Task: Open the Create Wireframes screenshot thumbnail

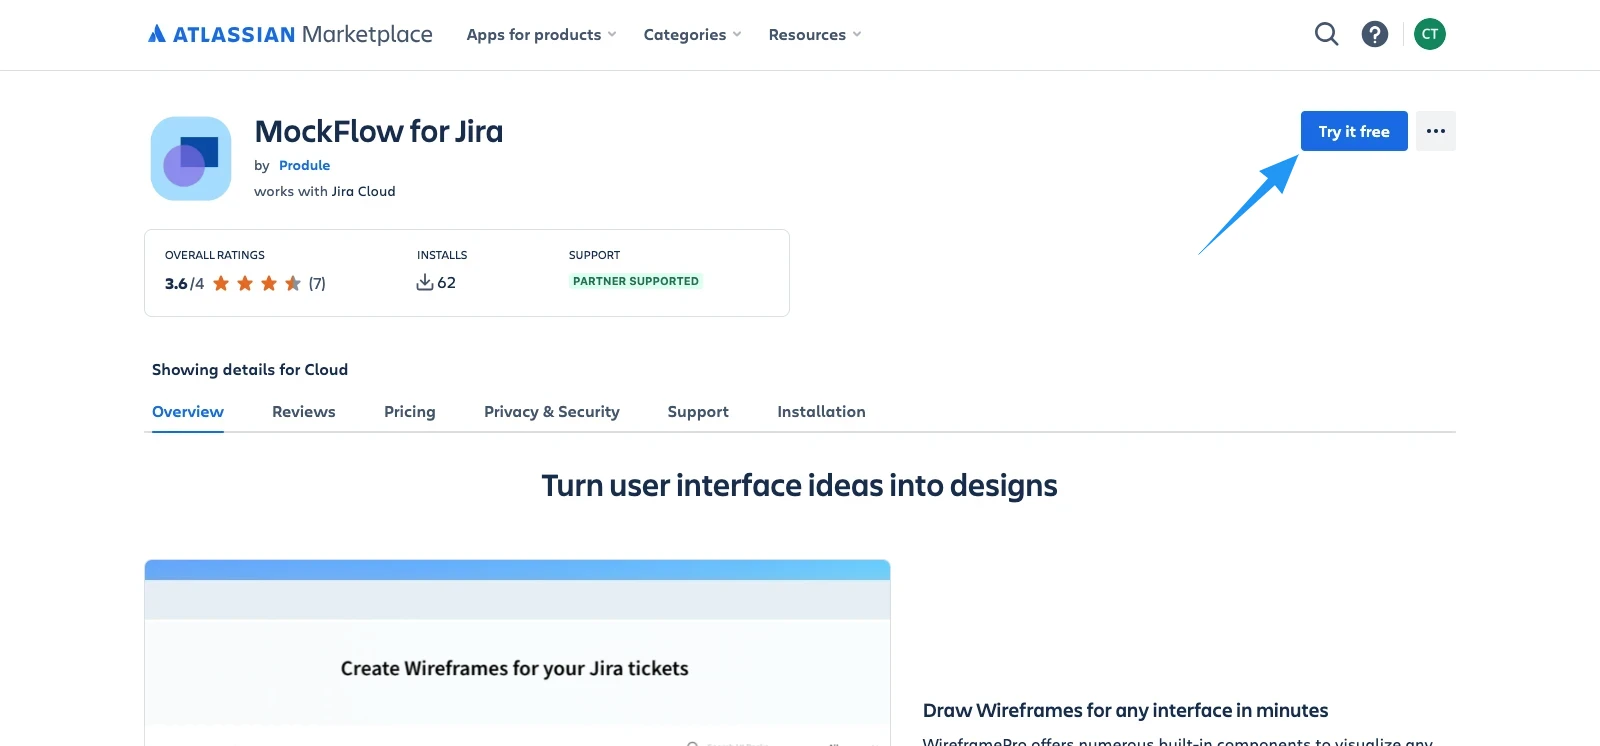Action: click(x=517, y=653)
